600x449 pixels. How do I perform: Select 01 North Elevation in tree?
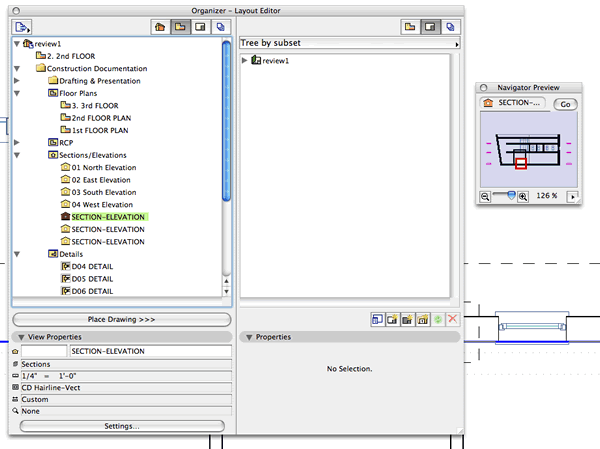[x=103, y=167]
